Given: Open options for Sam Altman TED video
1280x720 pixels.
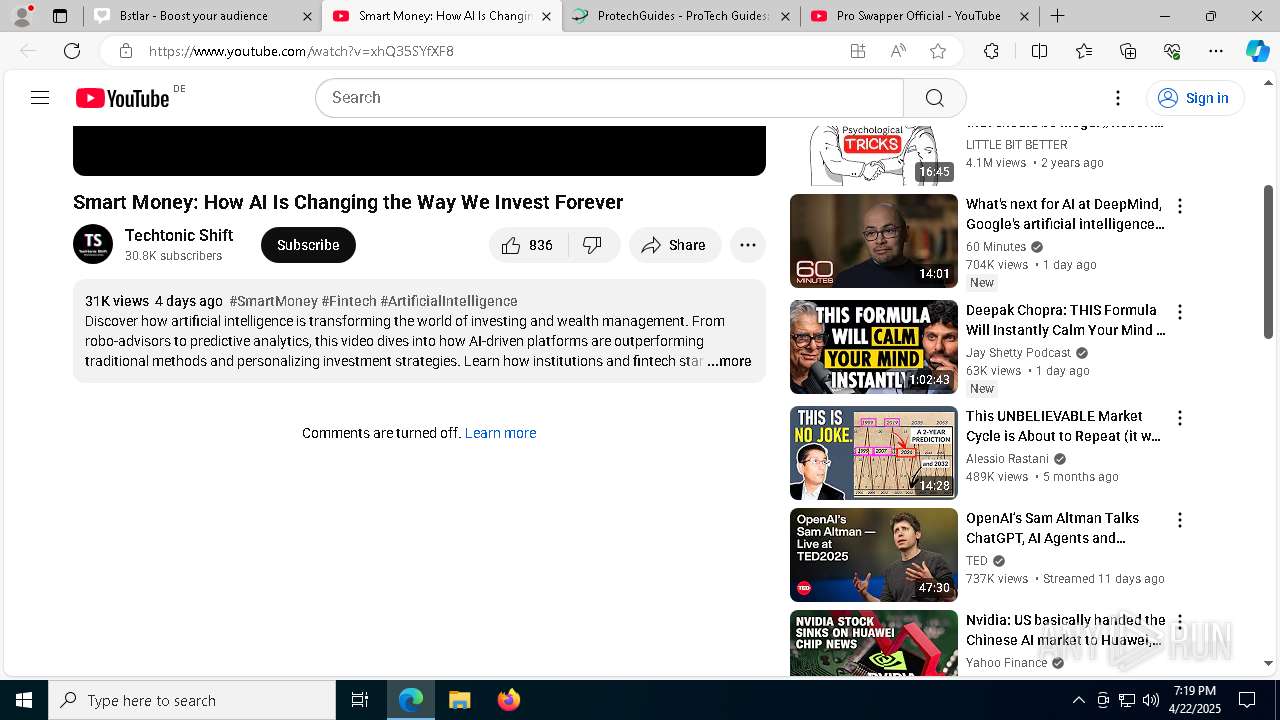Looking at the screenshot, I should (1180, 520).
